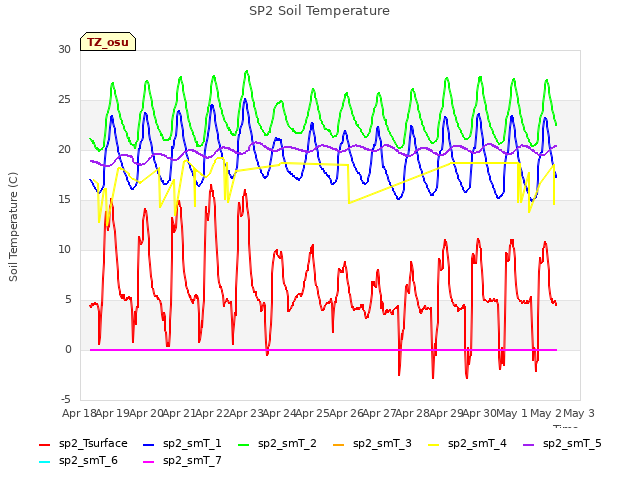This screenshot has height=480, width=640.
Task: Click the TZ_osu annotation label
Action: pos(108,42)
